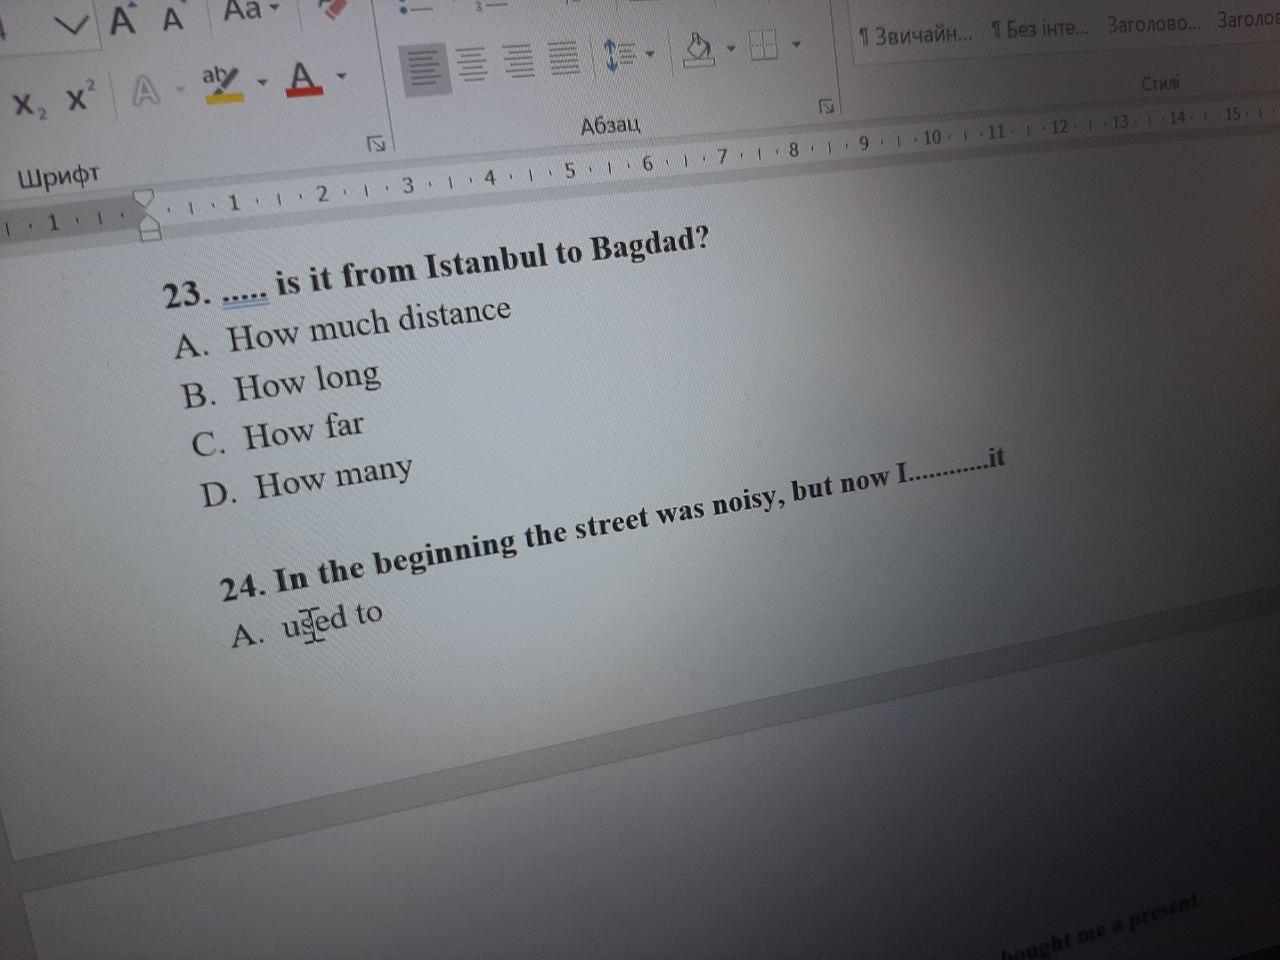
Task: Increase font size with the large A icon
Action: [122, 20]
